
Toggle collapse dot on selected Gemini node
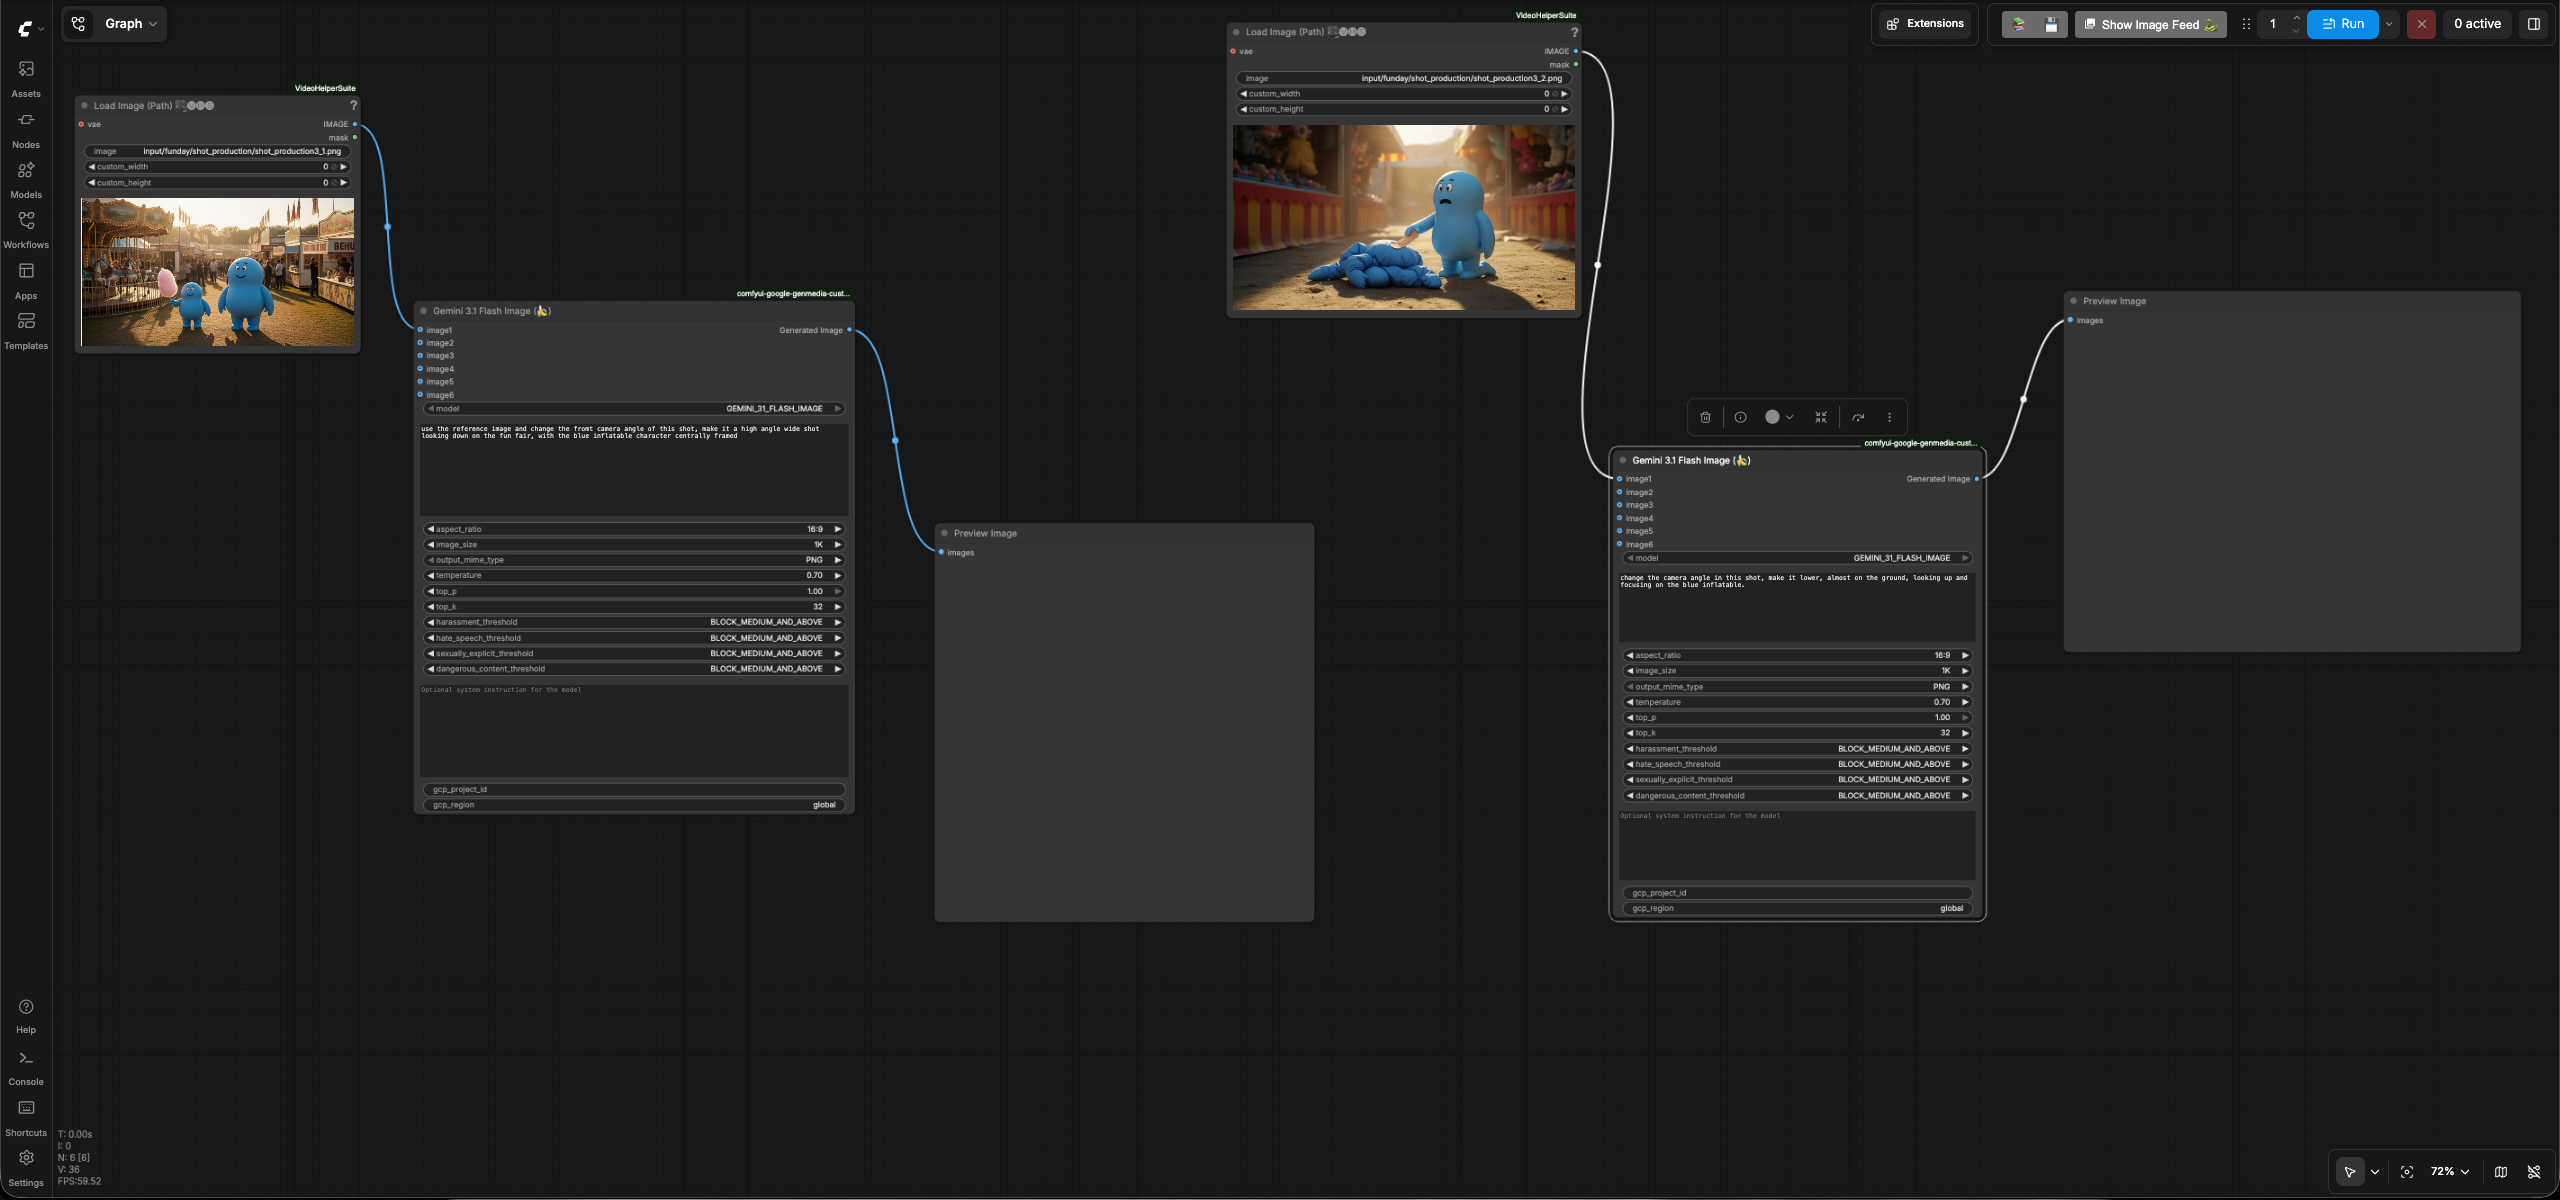(x=1623, y=460)
